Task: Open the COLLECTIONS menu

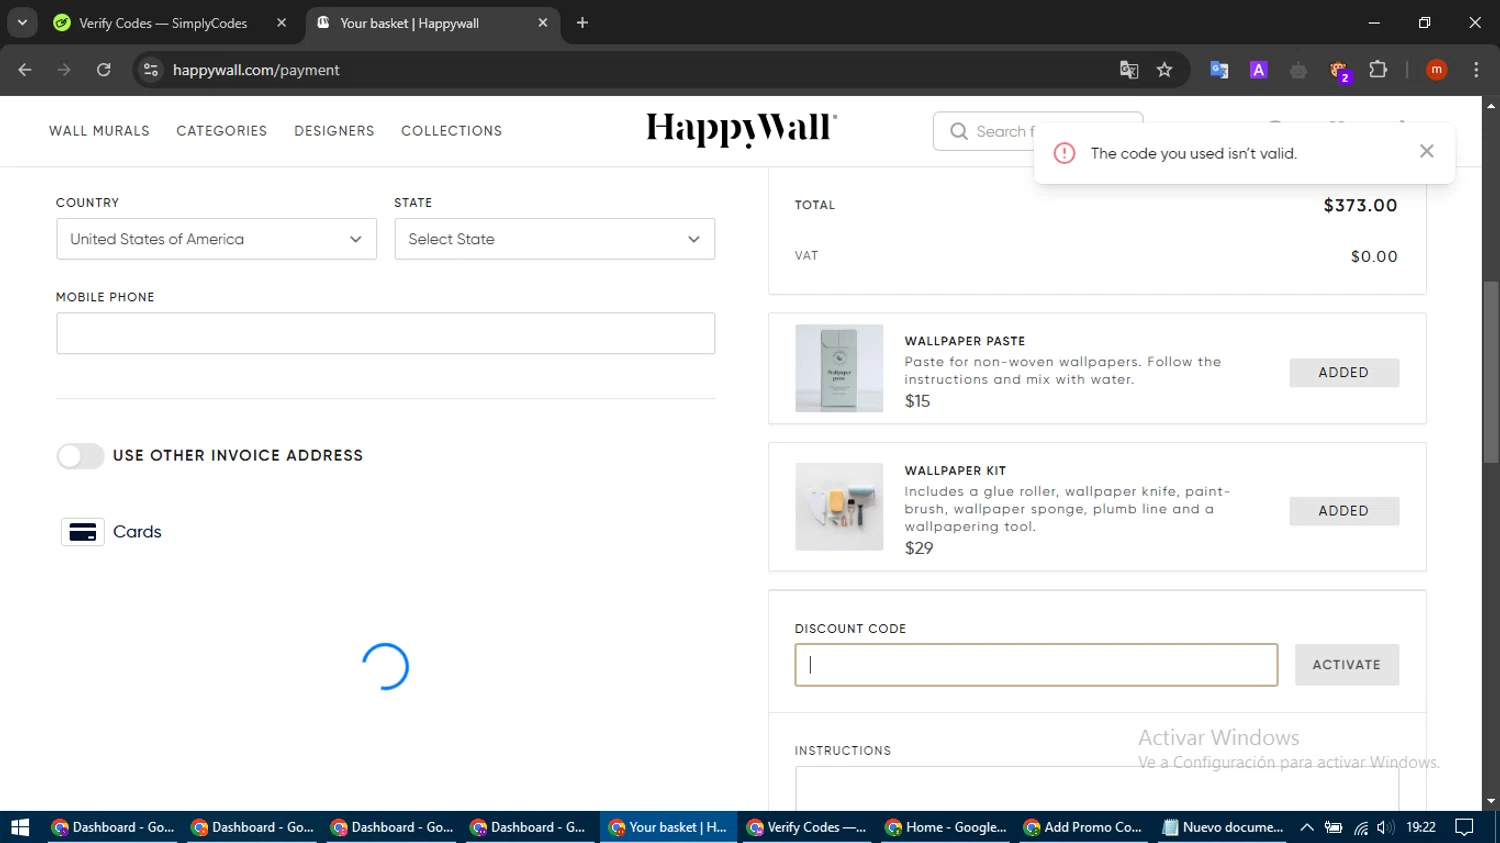Action: [x=452, y=131]
